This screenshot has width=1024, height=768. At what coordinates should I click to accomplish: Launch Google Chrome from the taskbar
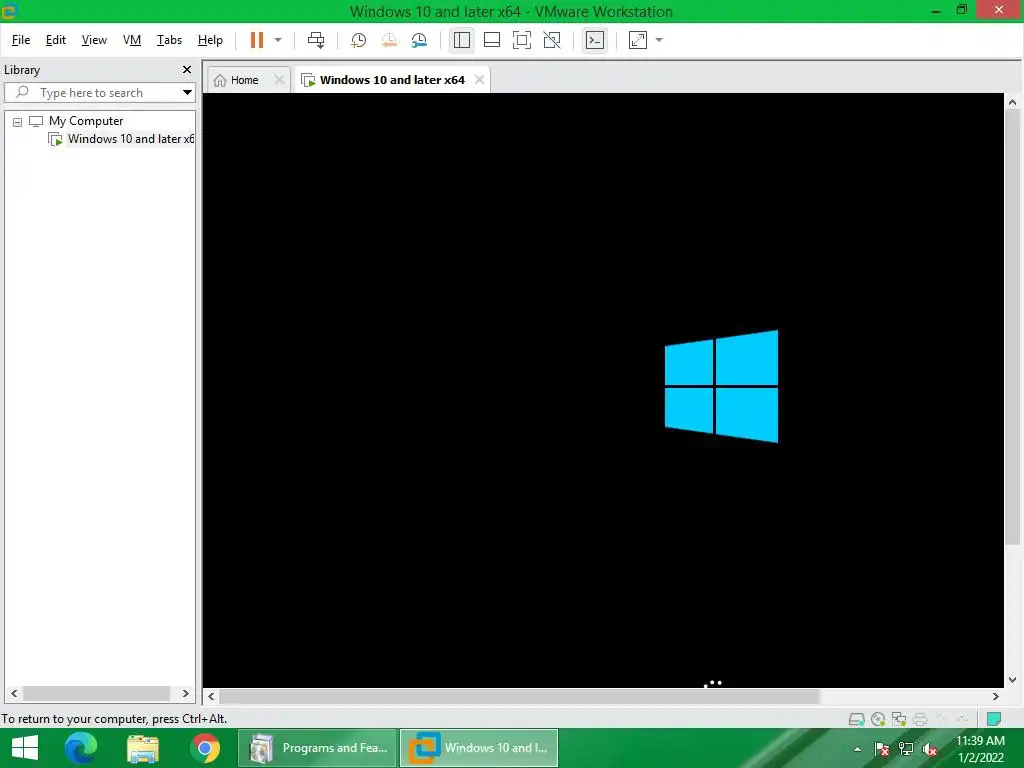(205, 748)
